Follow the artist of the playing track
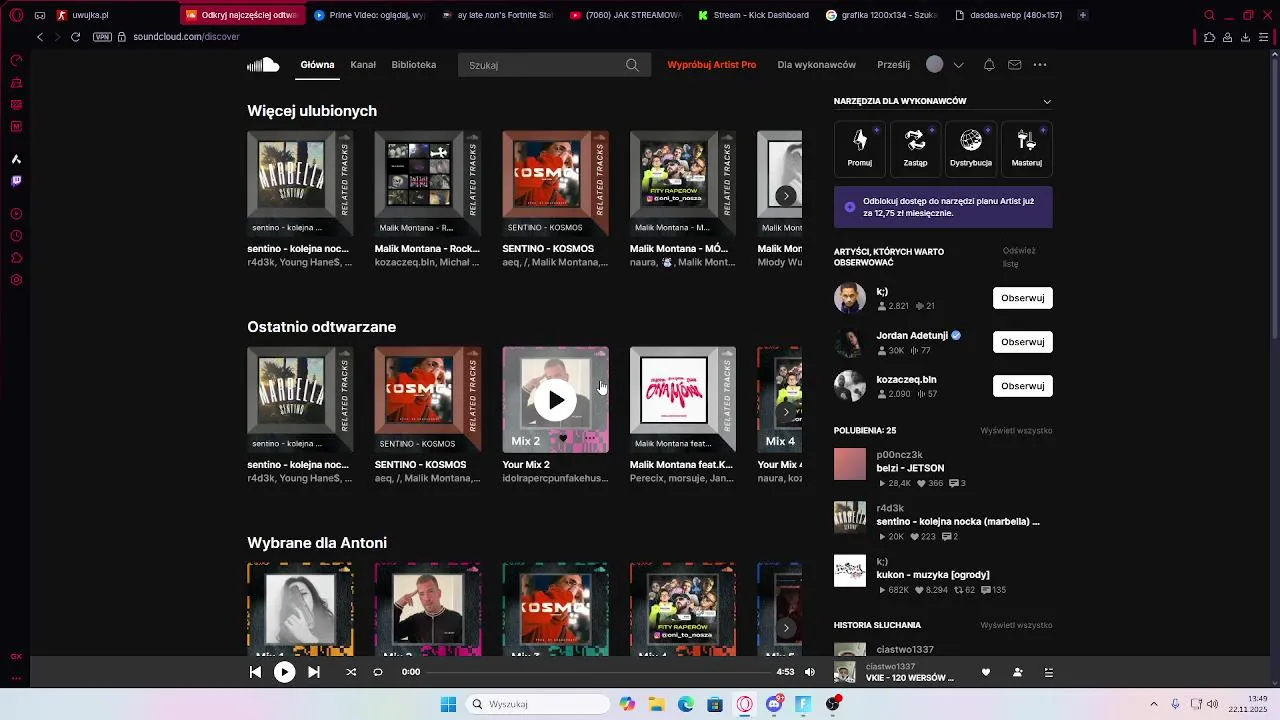The height and width of the screenshot is (720, 1280). 1018,672
